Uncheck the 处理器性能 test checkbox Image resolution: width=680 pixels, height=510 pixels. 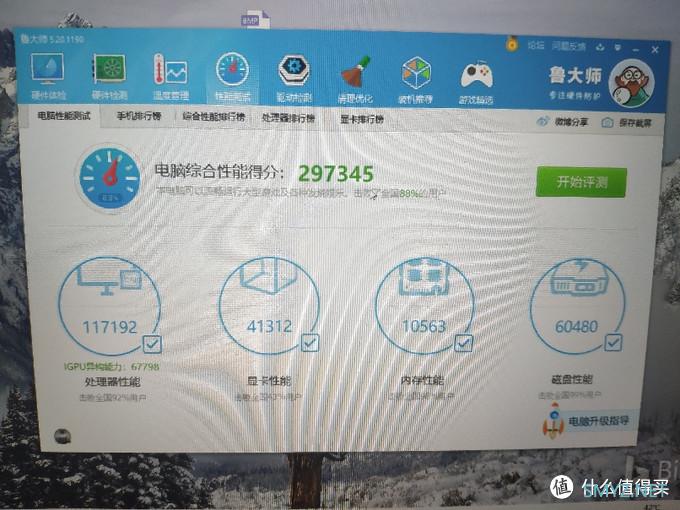click(x=152, y=344)
